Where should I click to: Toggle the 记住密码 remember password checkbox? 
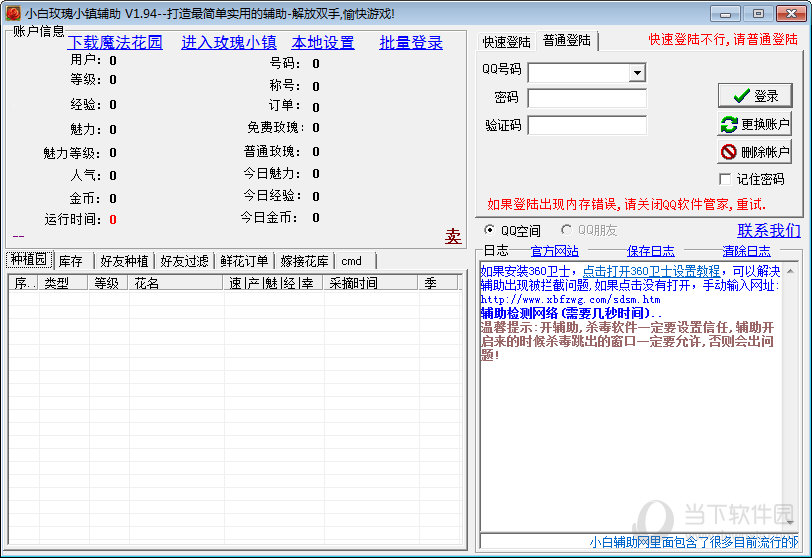pos(726,179)
